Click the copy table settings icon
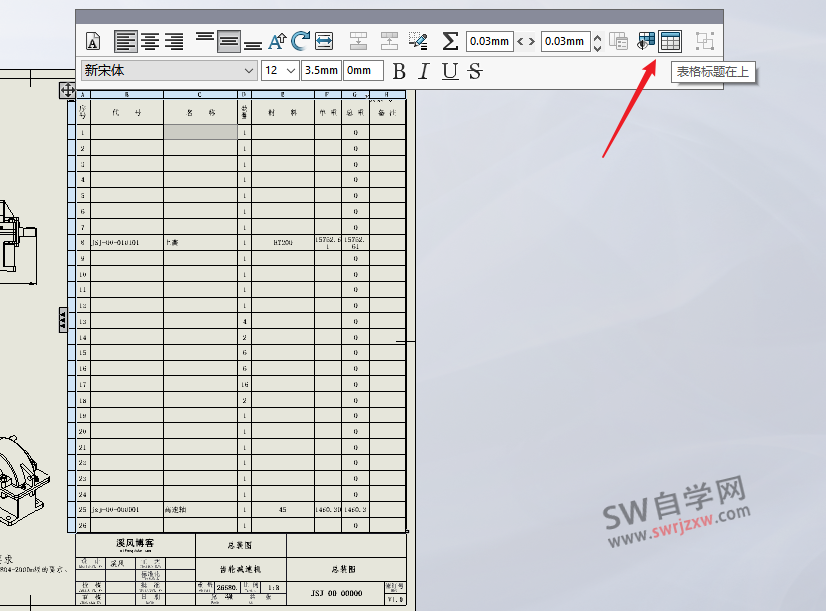The width and height of the screenshot is (826, 611). [621, 41]
